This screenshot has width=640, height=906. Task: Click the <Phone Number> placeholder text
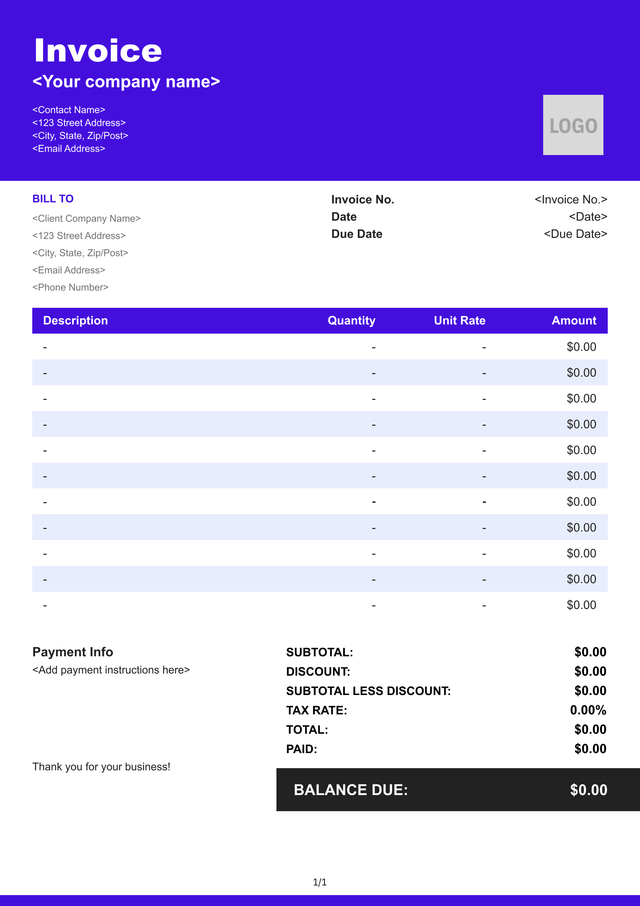coord(70,287)
